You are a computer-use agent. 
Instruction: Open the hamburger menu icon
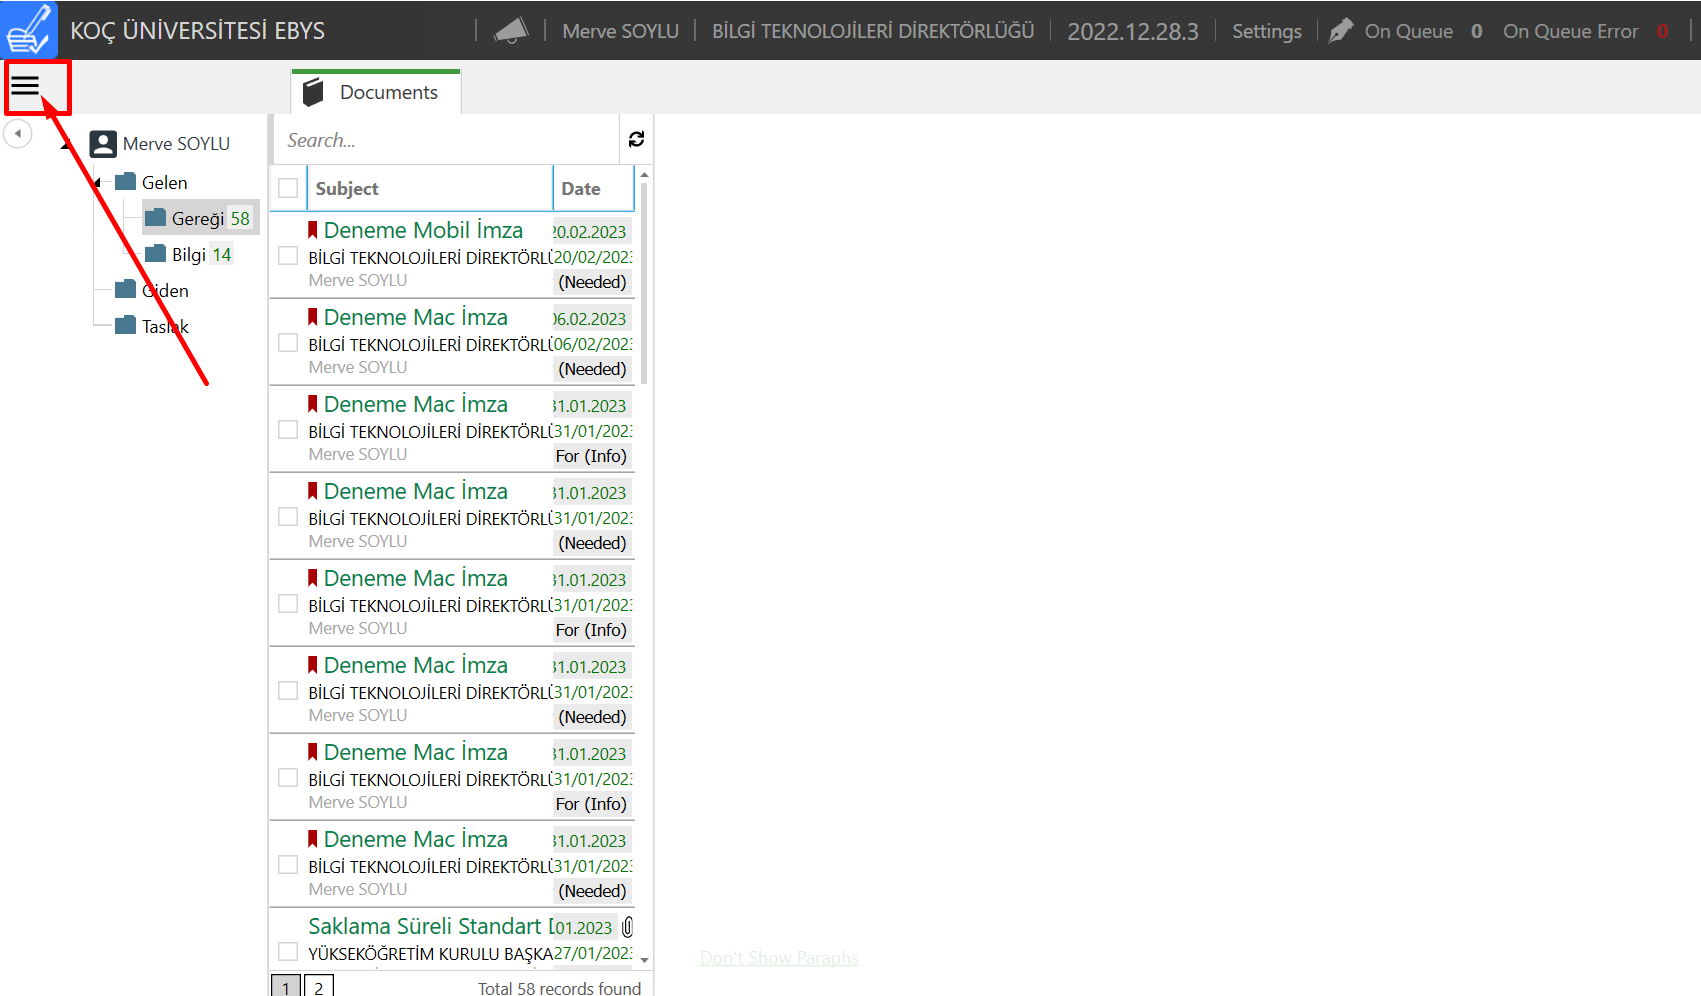[25, 87]
